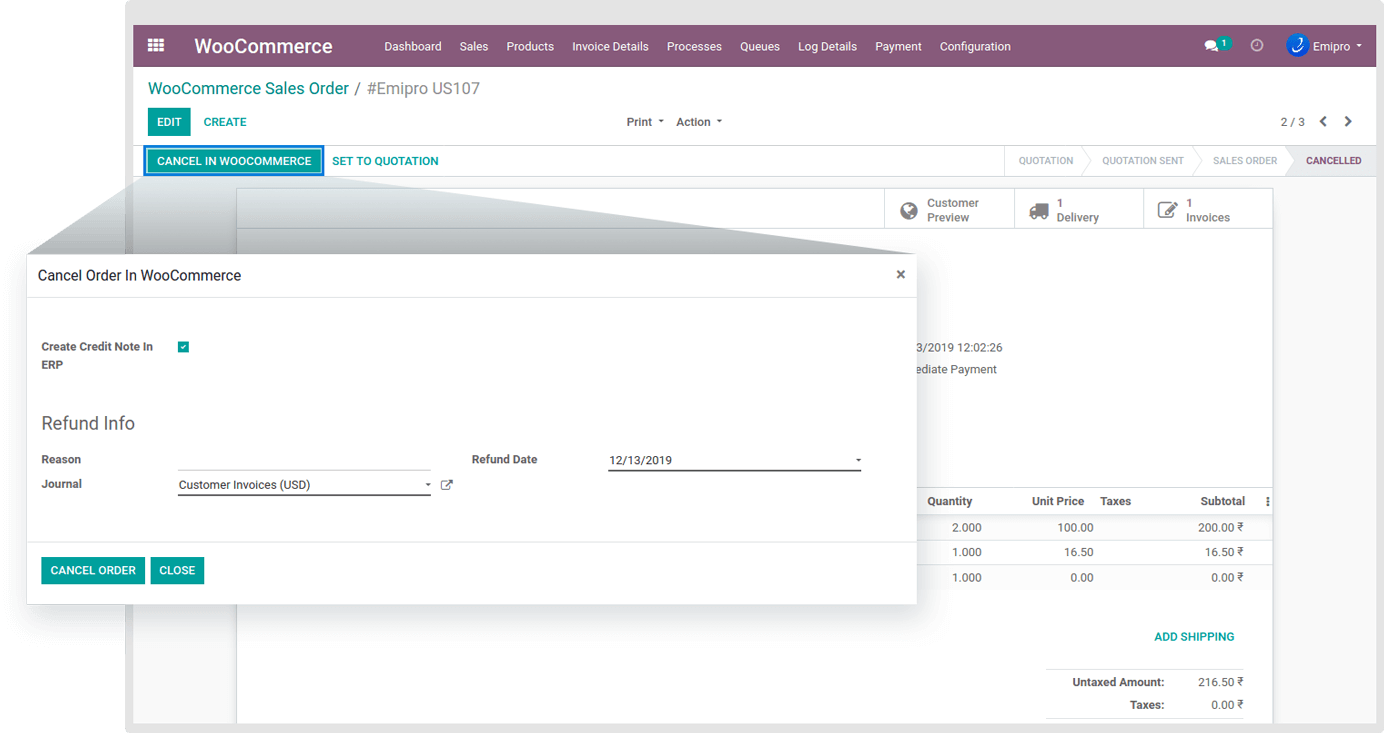
Task: Open the Configuration menu
Action: (x=975, y=46)
